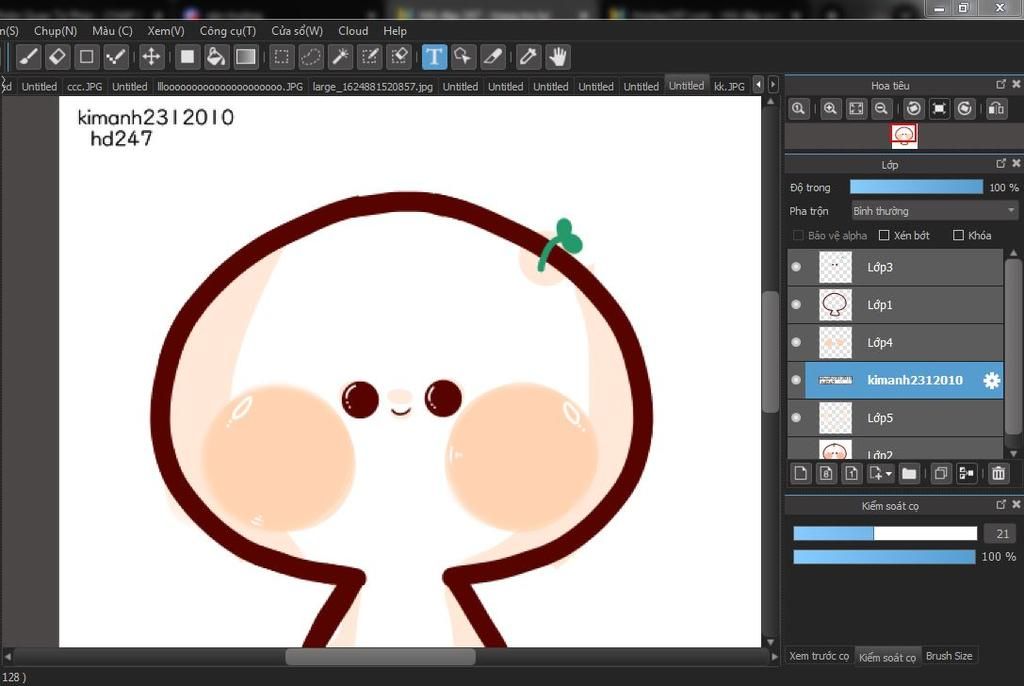Open the Chụp(N) menu

(56, 31)
